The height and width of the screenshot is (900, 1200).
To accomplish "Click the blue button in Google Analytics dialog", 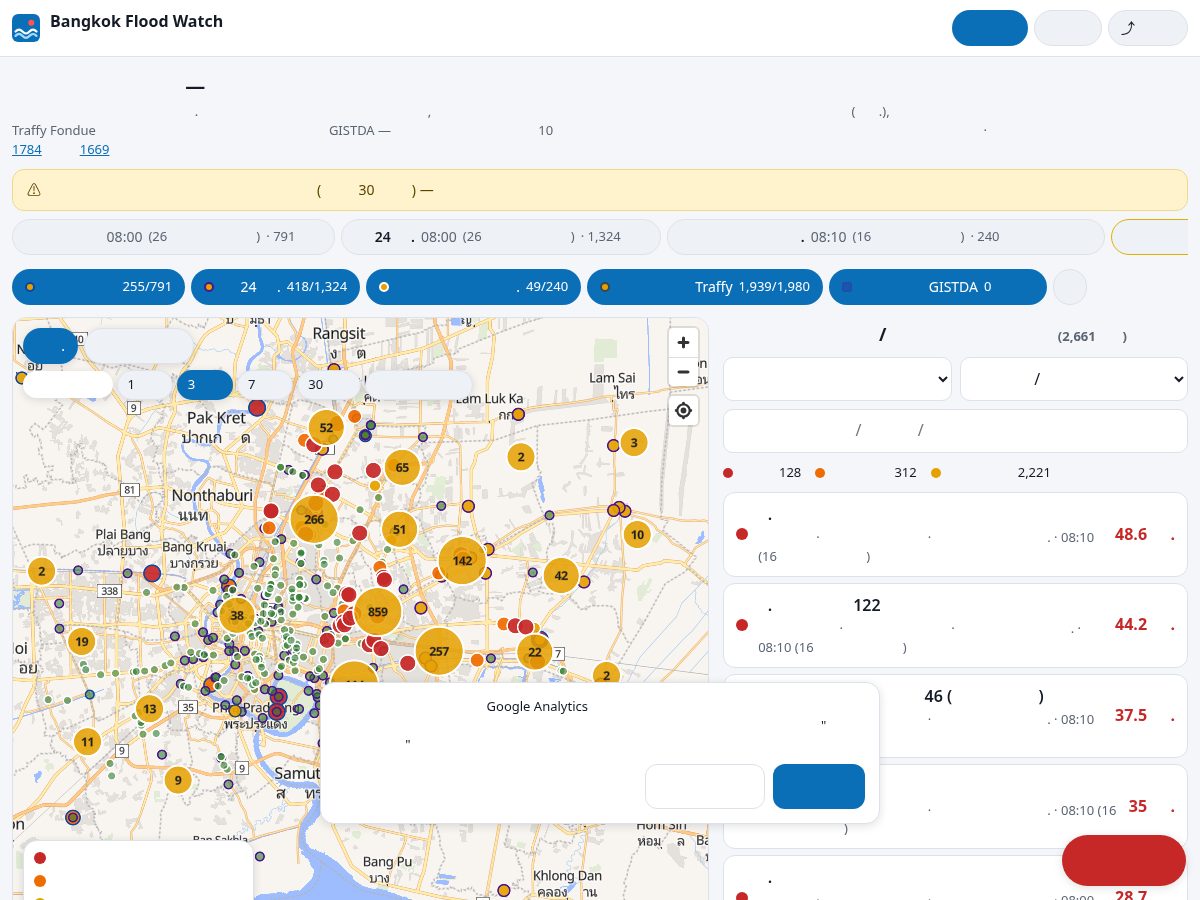I will pyautogui.click(x=819, y=786).
